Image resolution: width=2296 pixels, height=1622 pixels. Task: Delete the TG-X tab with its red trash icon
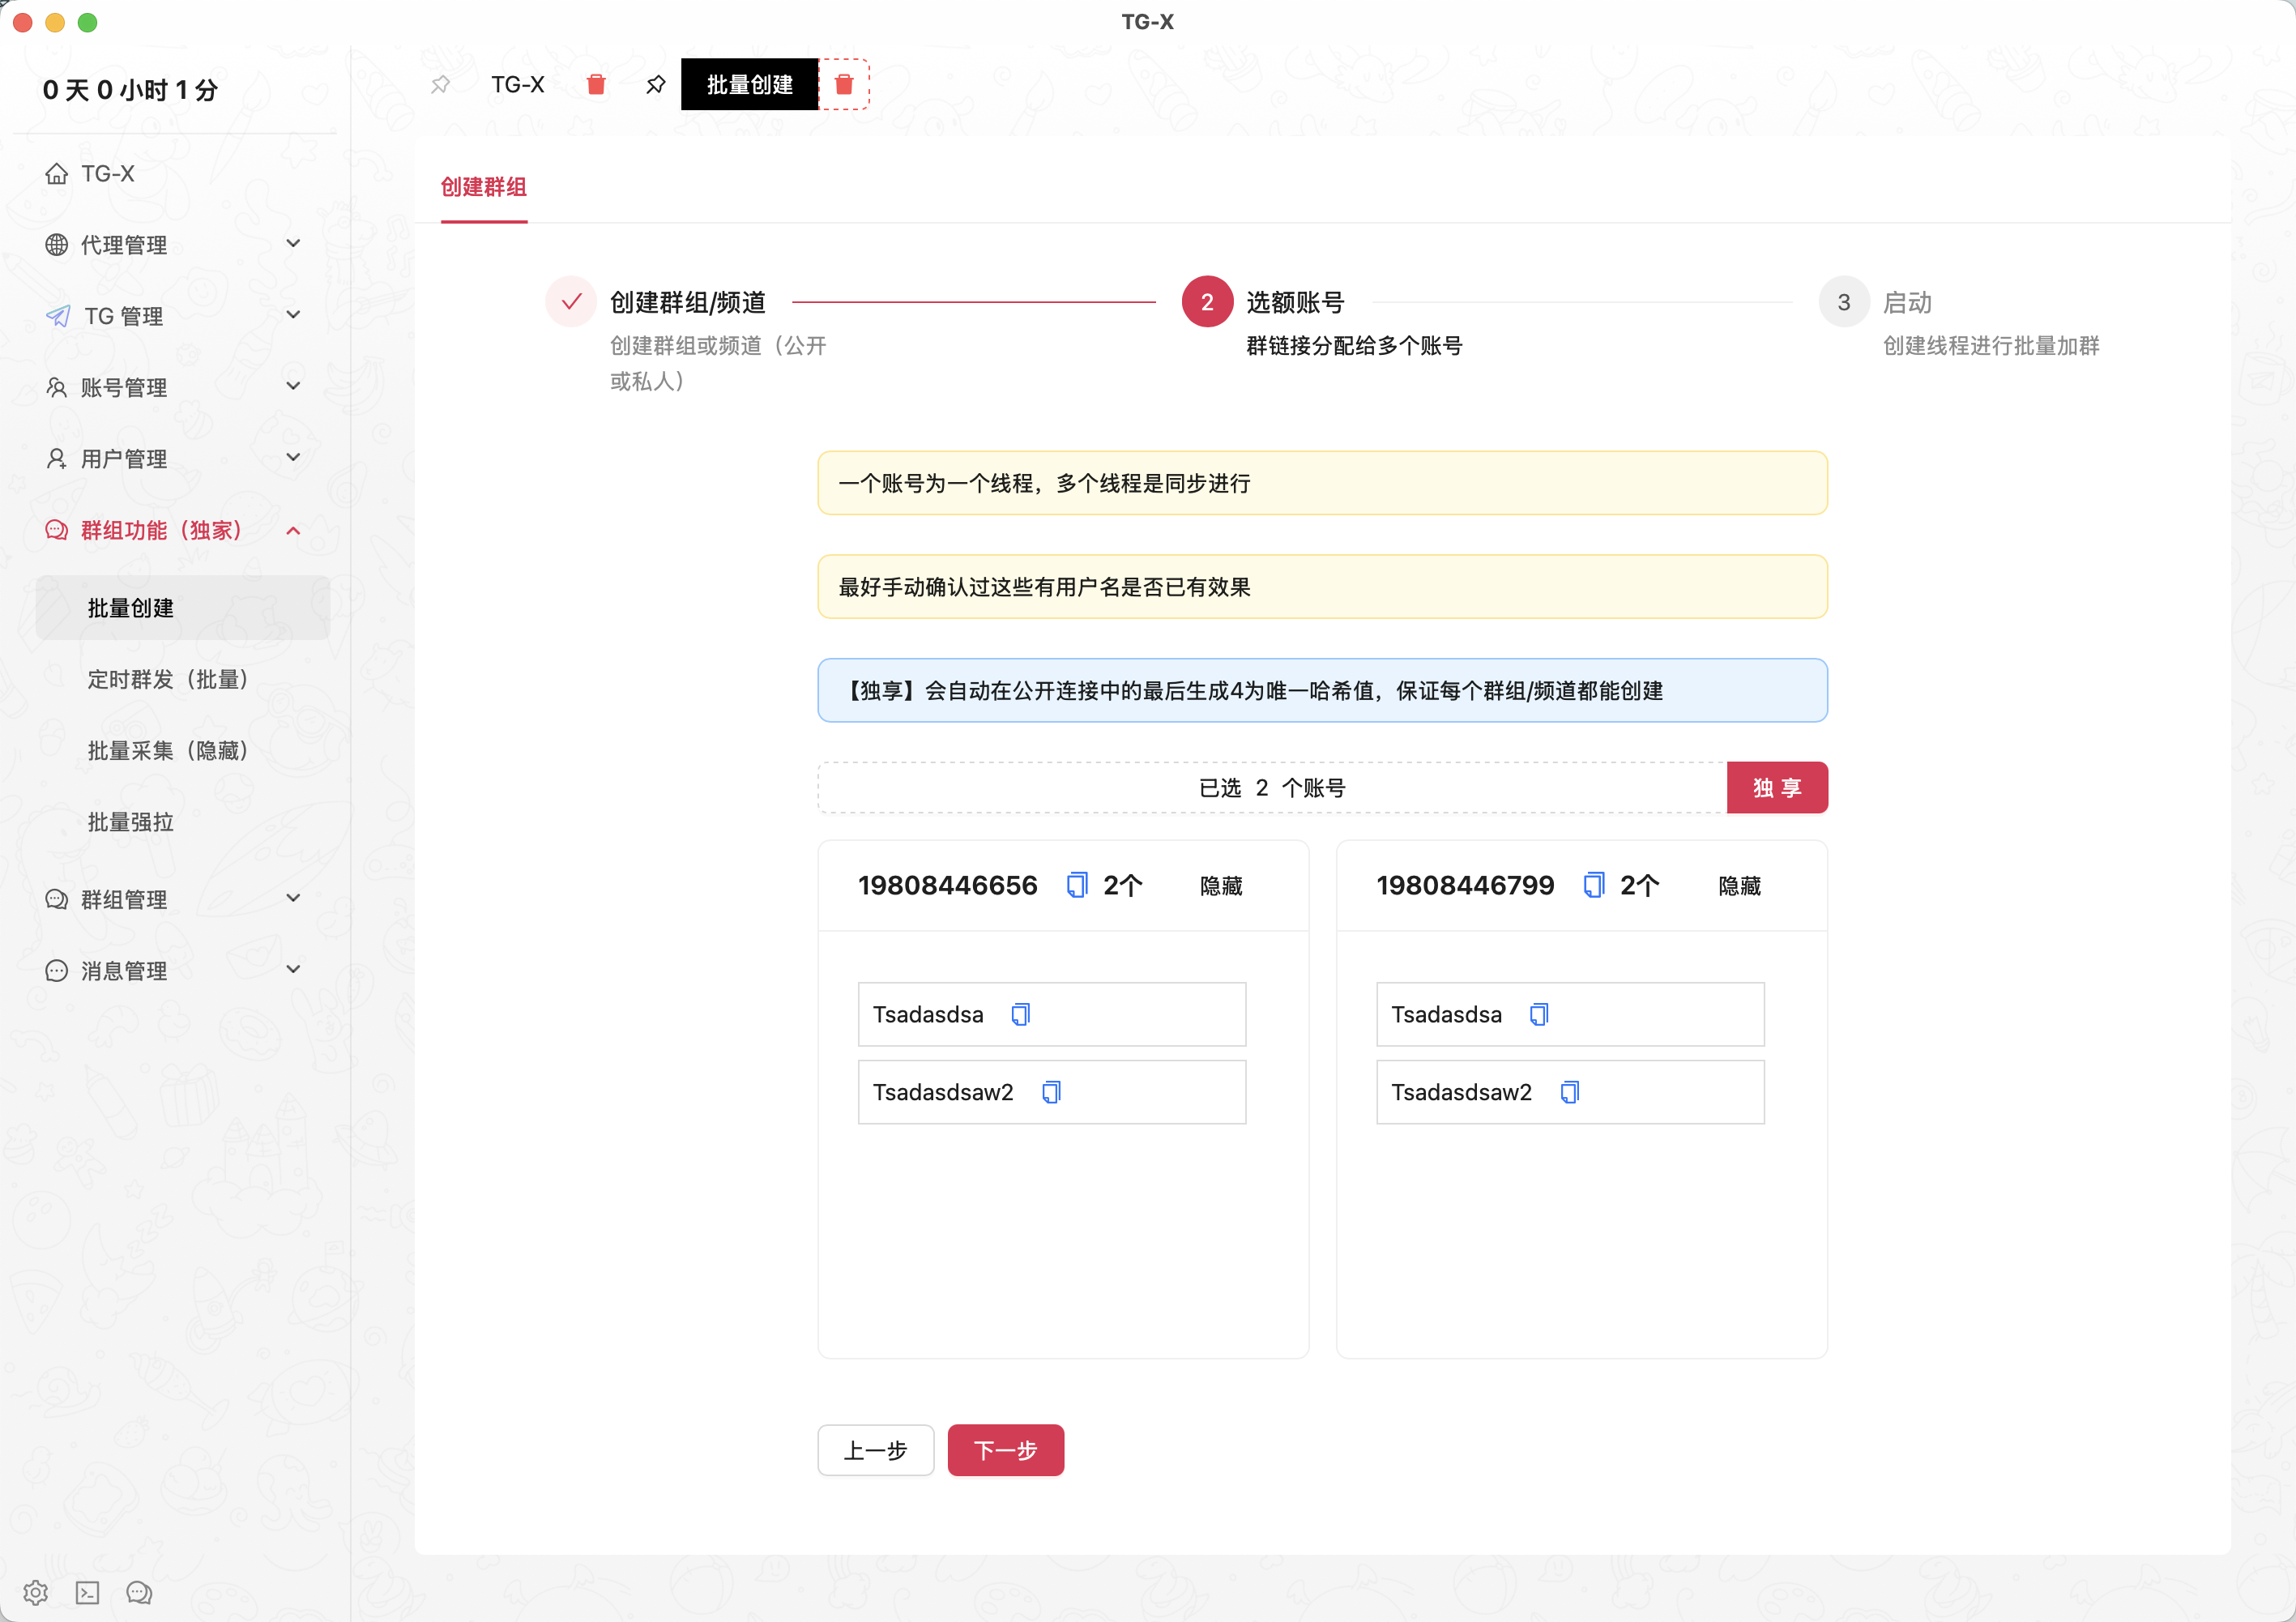tap(596, 85)
